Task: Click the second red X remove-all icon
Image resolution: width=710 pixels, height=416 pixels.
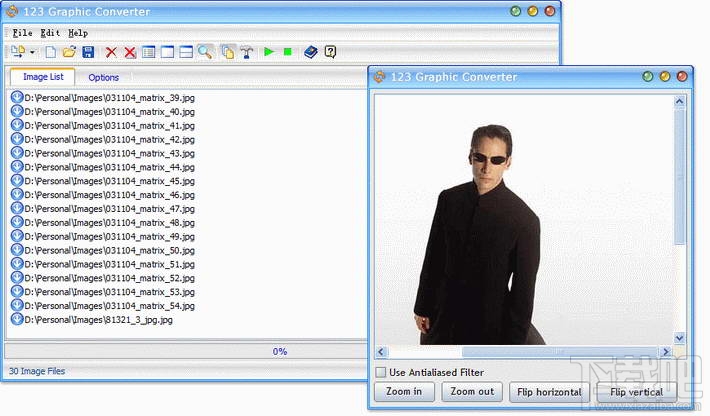Action: coord(130,52)
